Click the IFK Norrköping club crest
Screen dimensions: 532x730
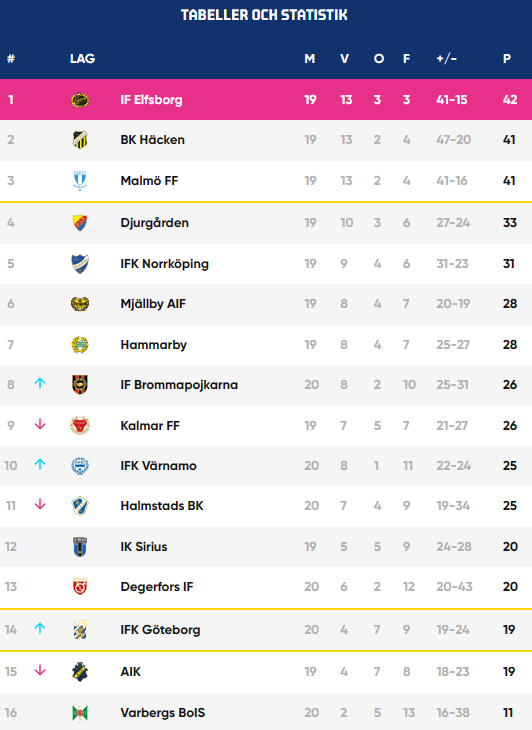(80, 264)
